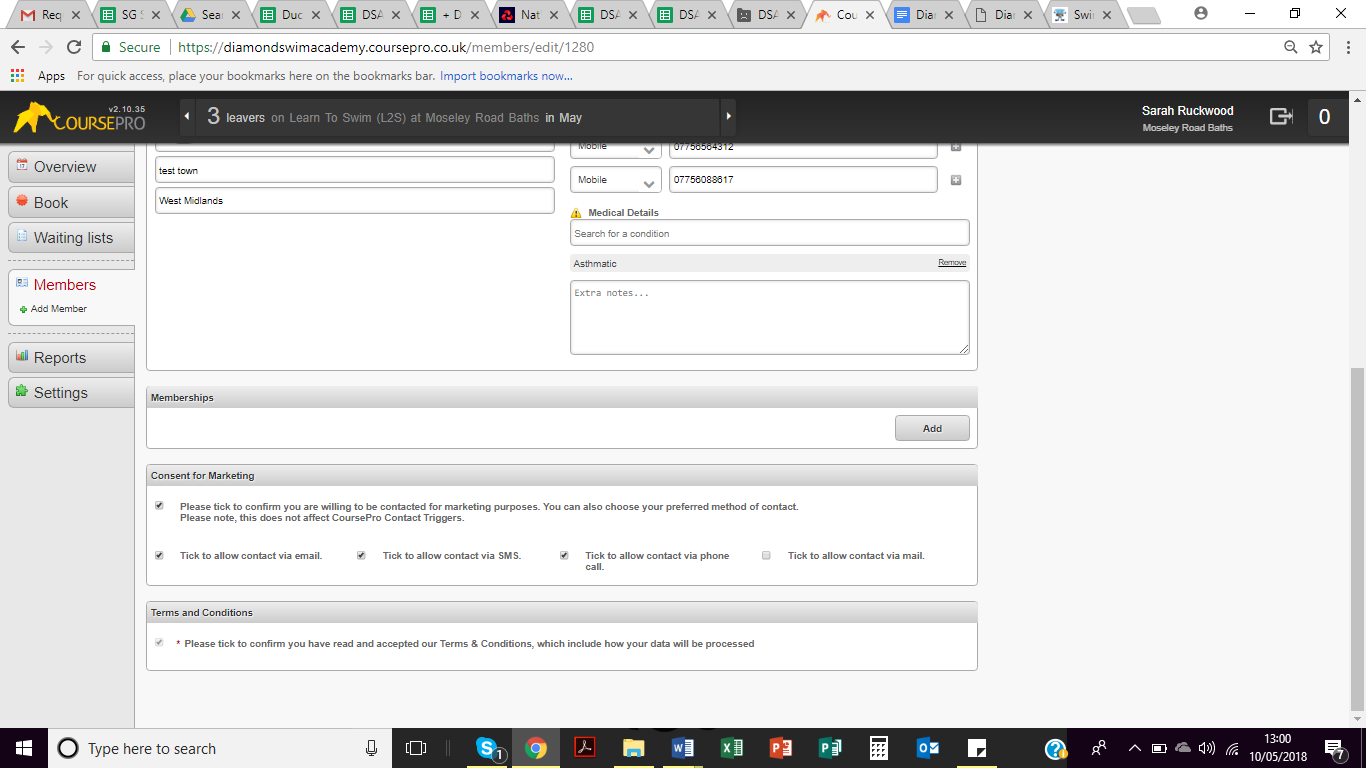Click the CoursePro logo
The width and height of the screenshot is (1366, 768).
79,117
